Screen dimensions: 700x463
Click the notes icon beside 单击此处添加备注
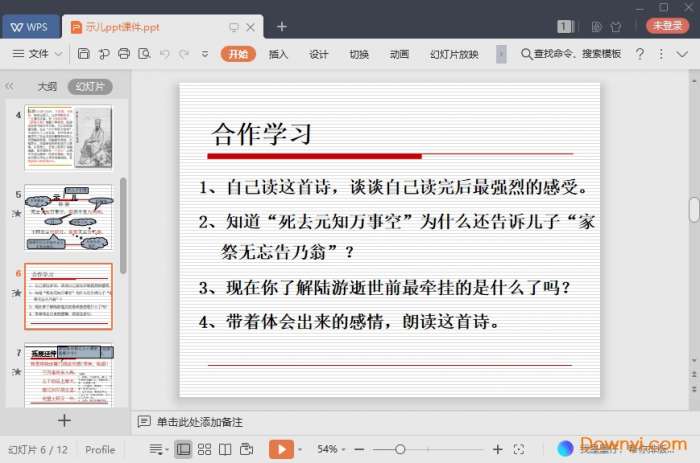[144, 421]
